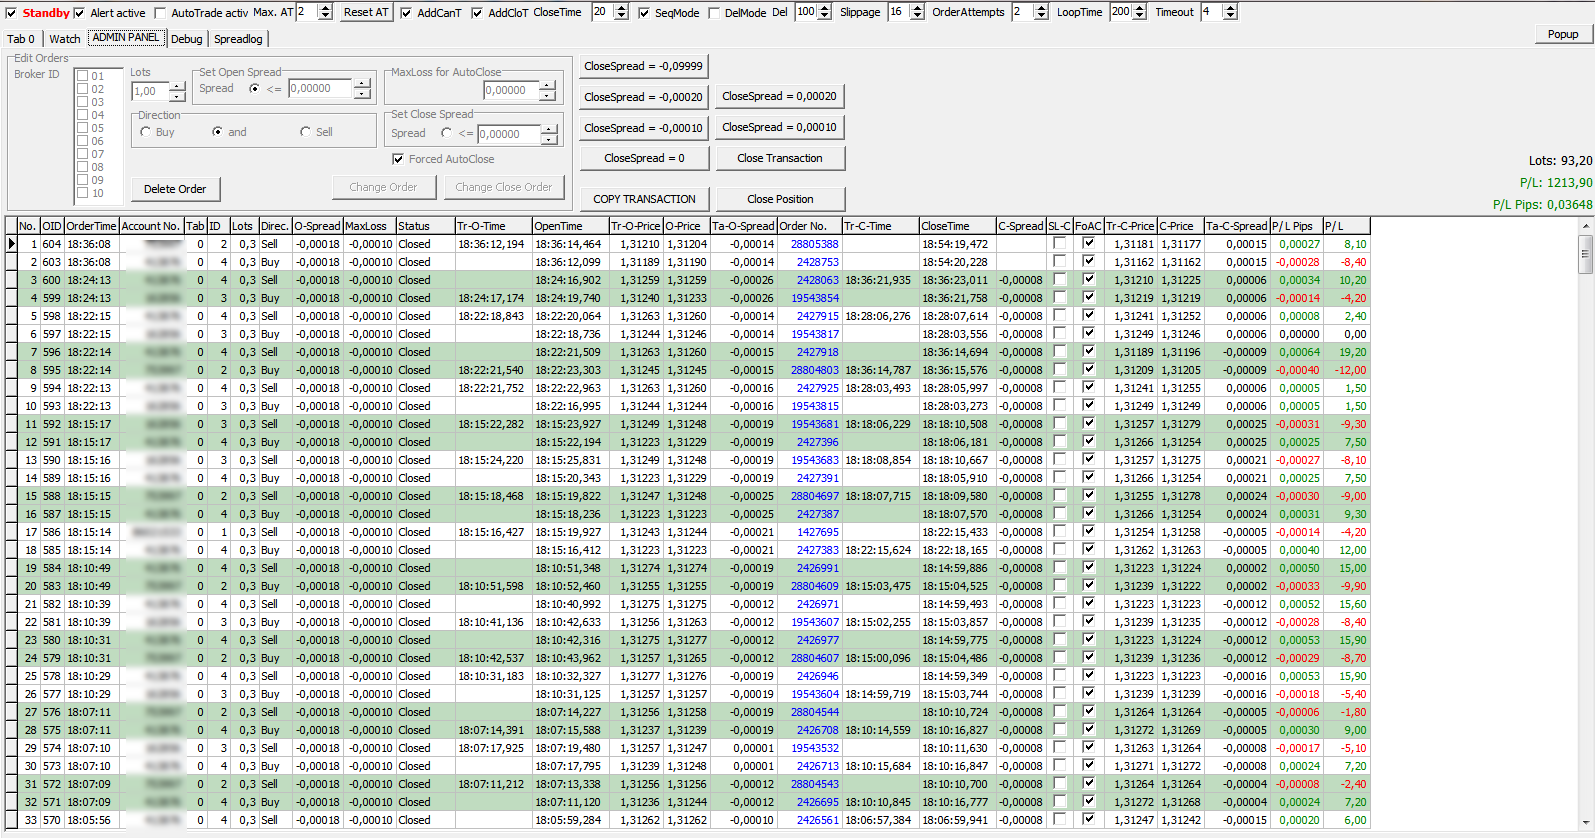Click the CloseSpread = -0,00010 button
This screenshot has height=838, width=1595.
click(x=644, y=128)
